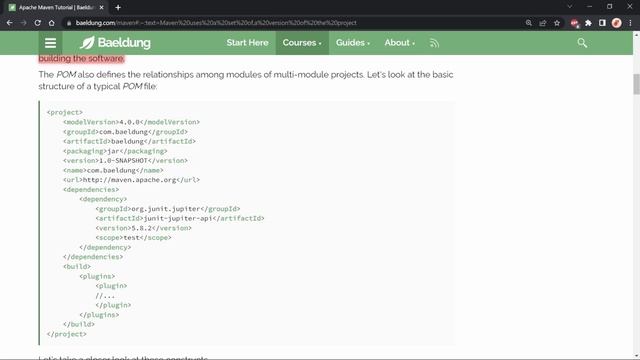Open the red ad-blocker extension icon

(575, 23)
